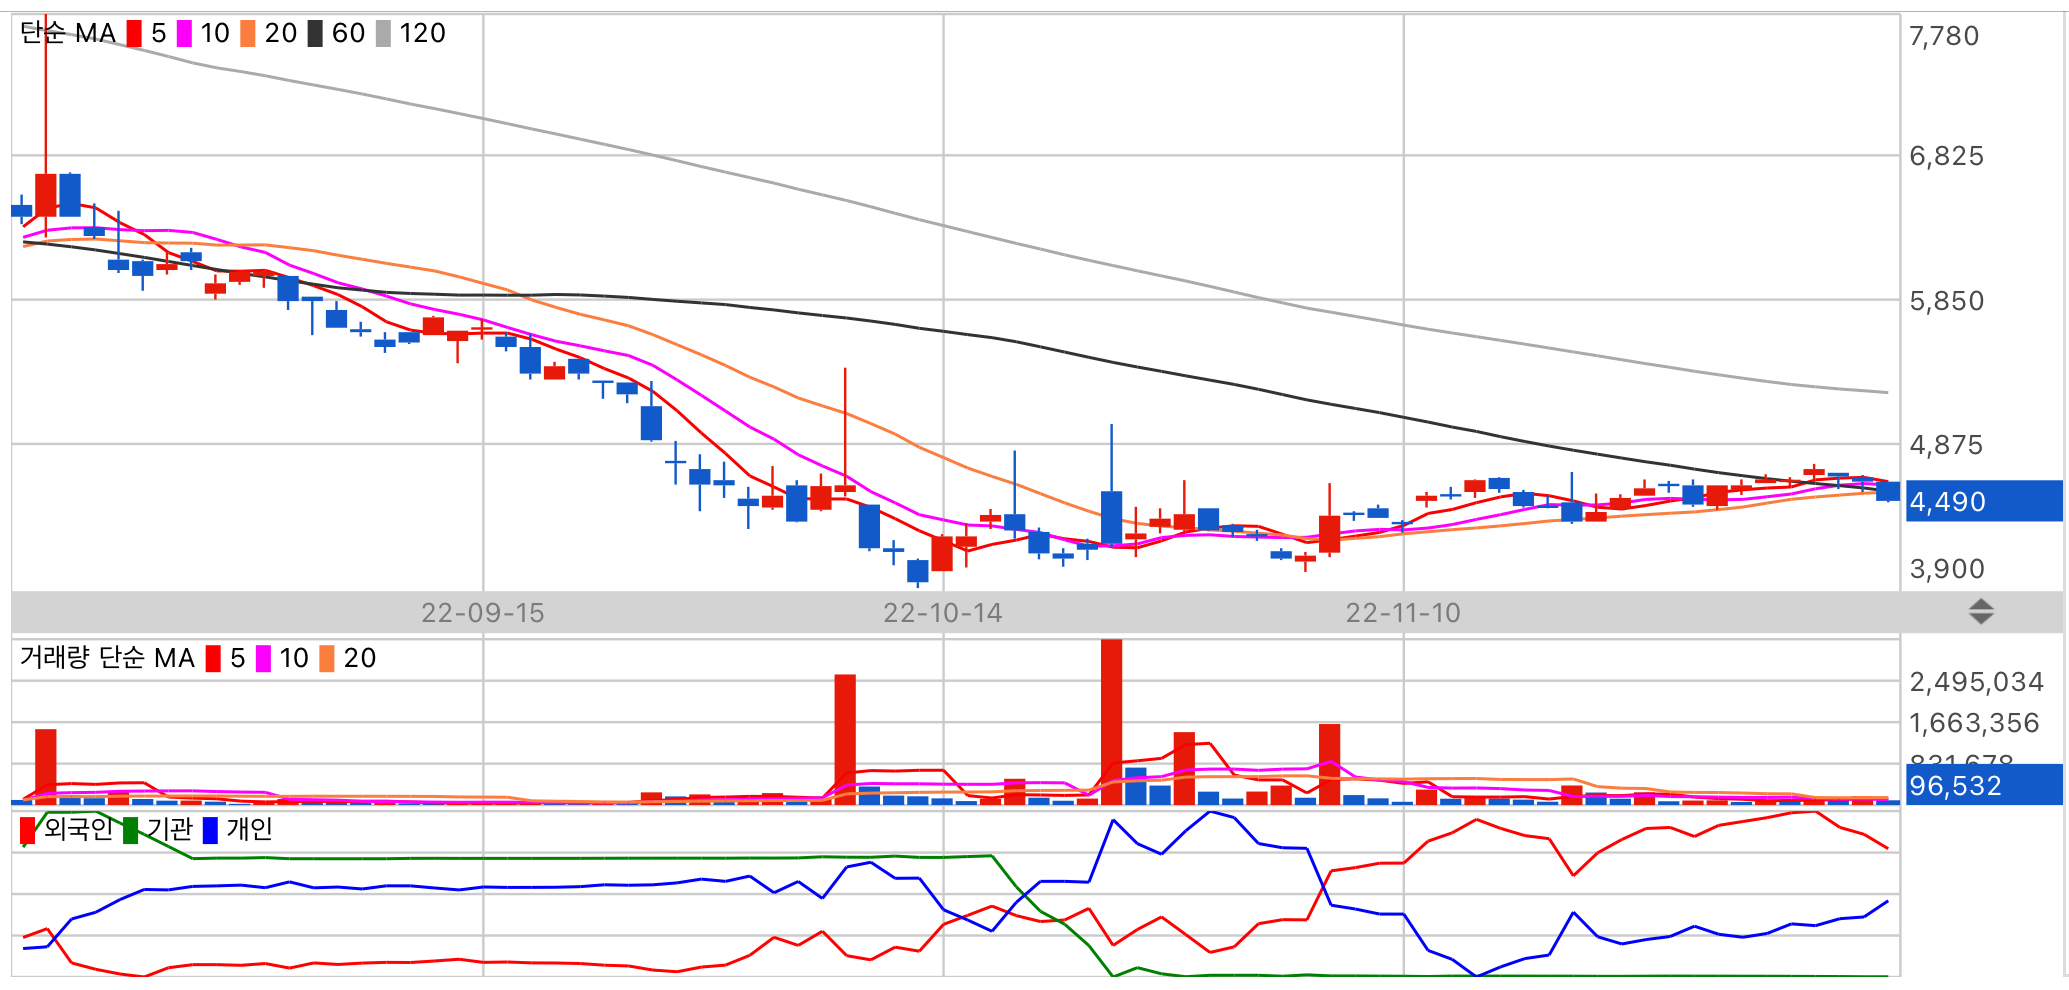Click the 7,780 price axis label
This screenshot has width=2069, height=990.
tap(1944, 36)
